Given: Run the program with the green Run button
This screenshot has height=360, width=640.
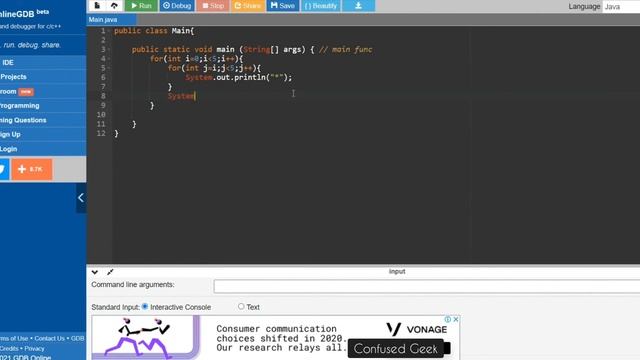Looking at the screenshot, I should point(141,6).
